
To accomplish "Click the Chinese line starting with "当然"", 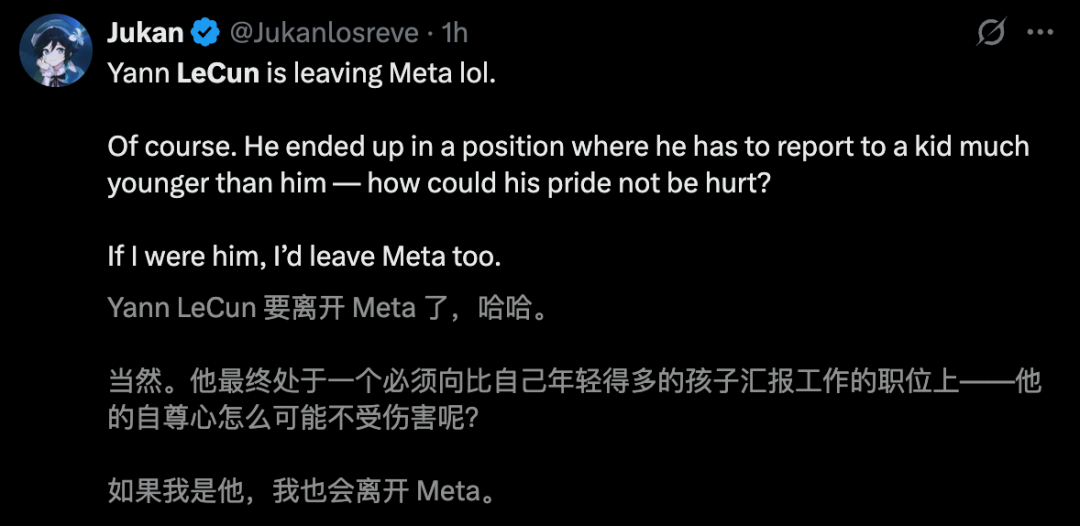I will [575, 381].
